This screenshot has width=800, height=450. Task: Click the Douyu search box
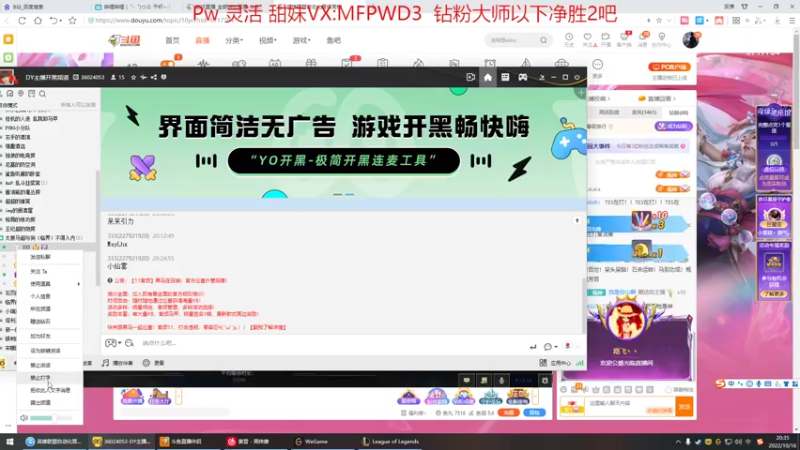pos(518,40)
